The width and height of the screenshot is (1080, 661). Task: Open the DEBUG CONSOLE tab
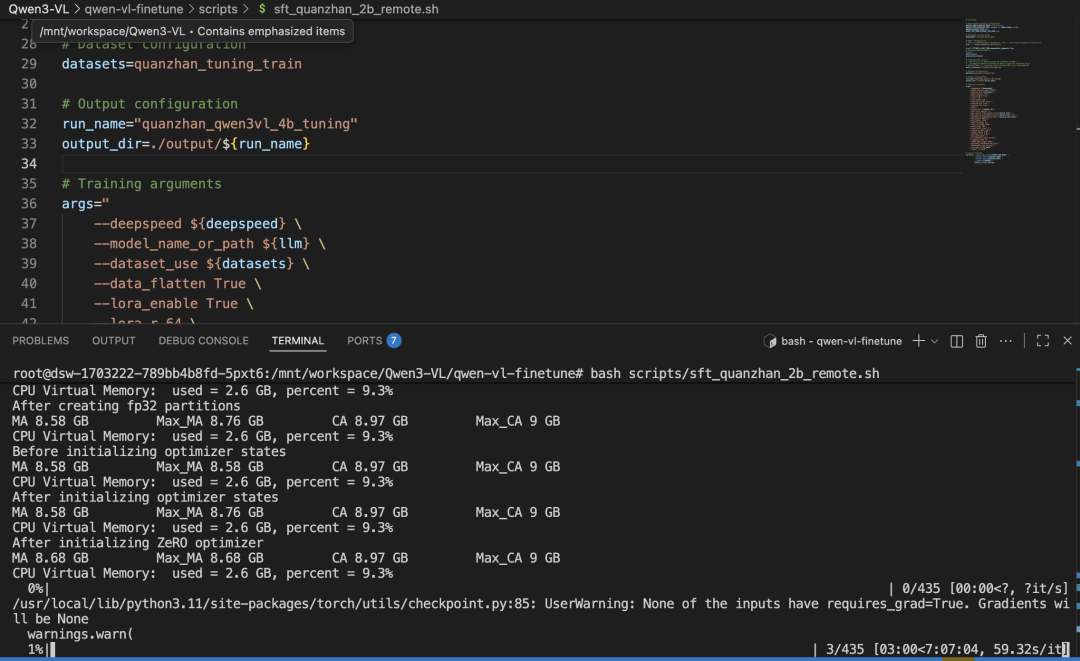(203, 341)
